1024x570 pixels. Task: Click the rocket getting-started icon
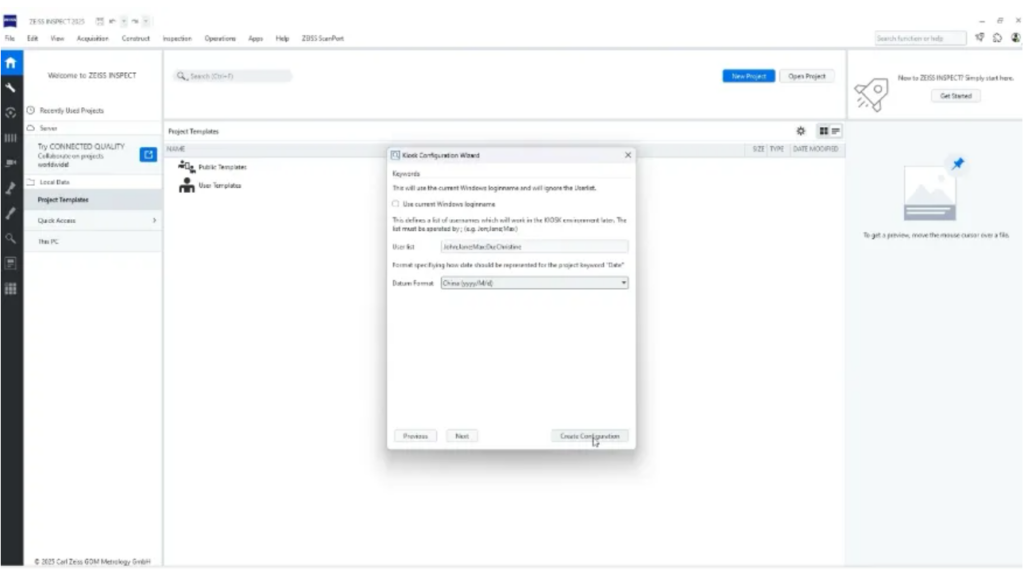[872, 95]
